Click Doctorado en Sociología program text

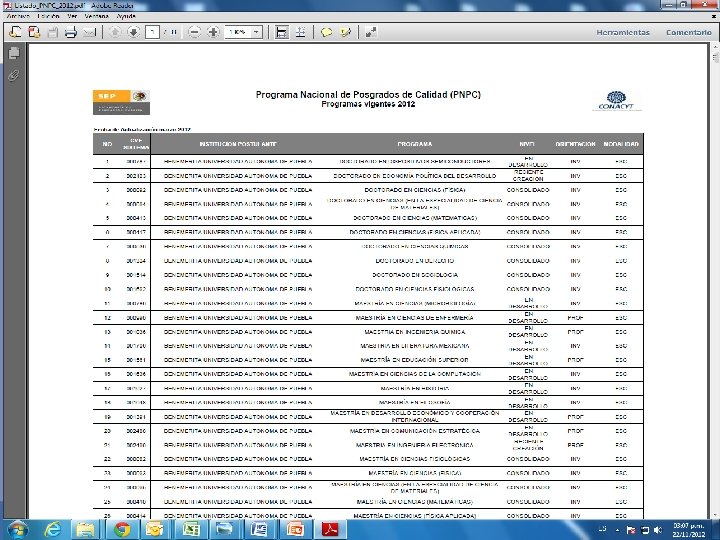tap(415, 275)
